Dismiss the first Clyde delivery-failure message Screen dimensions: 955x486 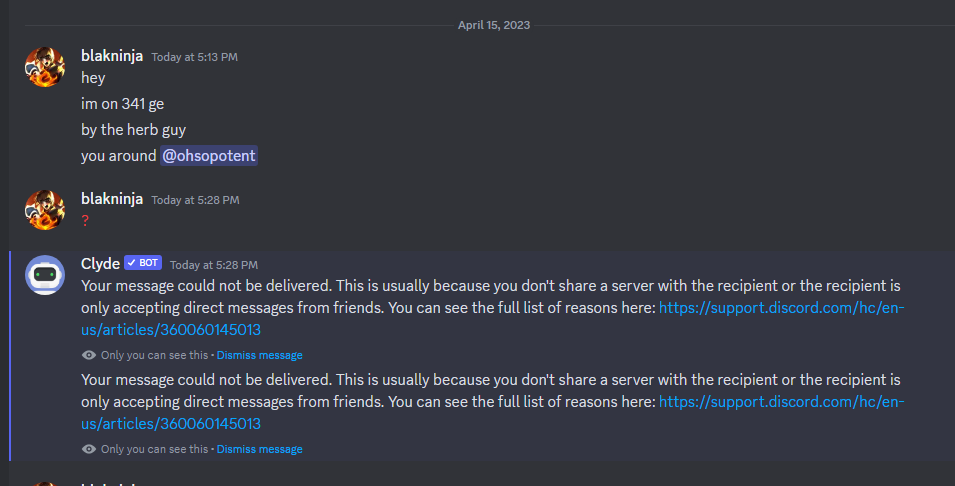click(x=259, y=355)
